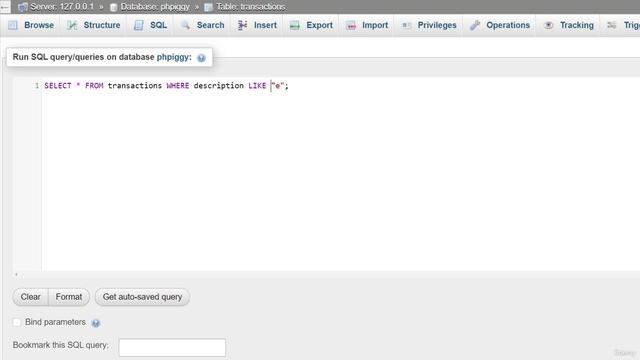Open Table: transactions breadcrumb link
640x360 pixels.
pyautogui.click(x=251, y=7)
